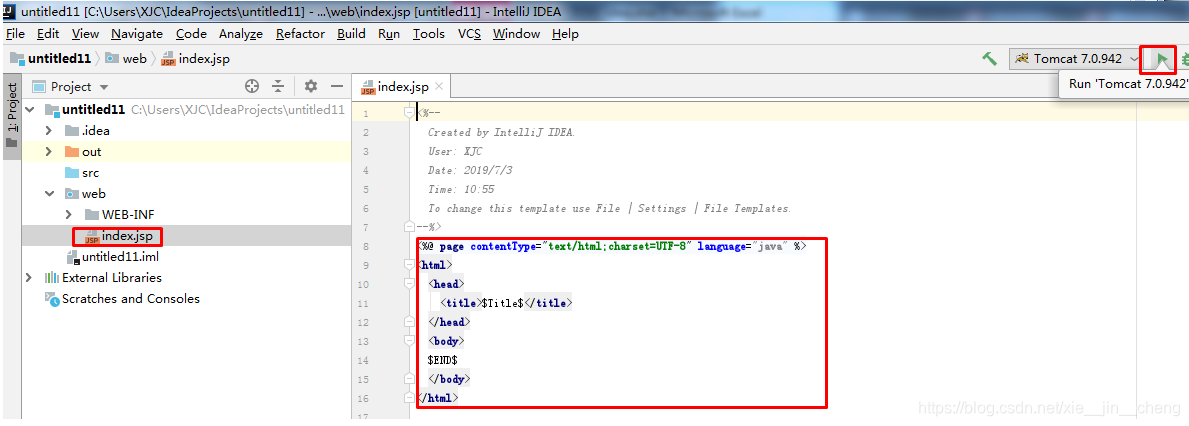Open the Window menu
Viewport: 1189px width, 426px height.
[516, 33]
